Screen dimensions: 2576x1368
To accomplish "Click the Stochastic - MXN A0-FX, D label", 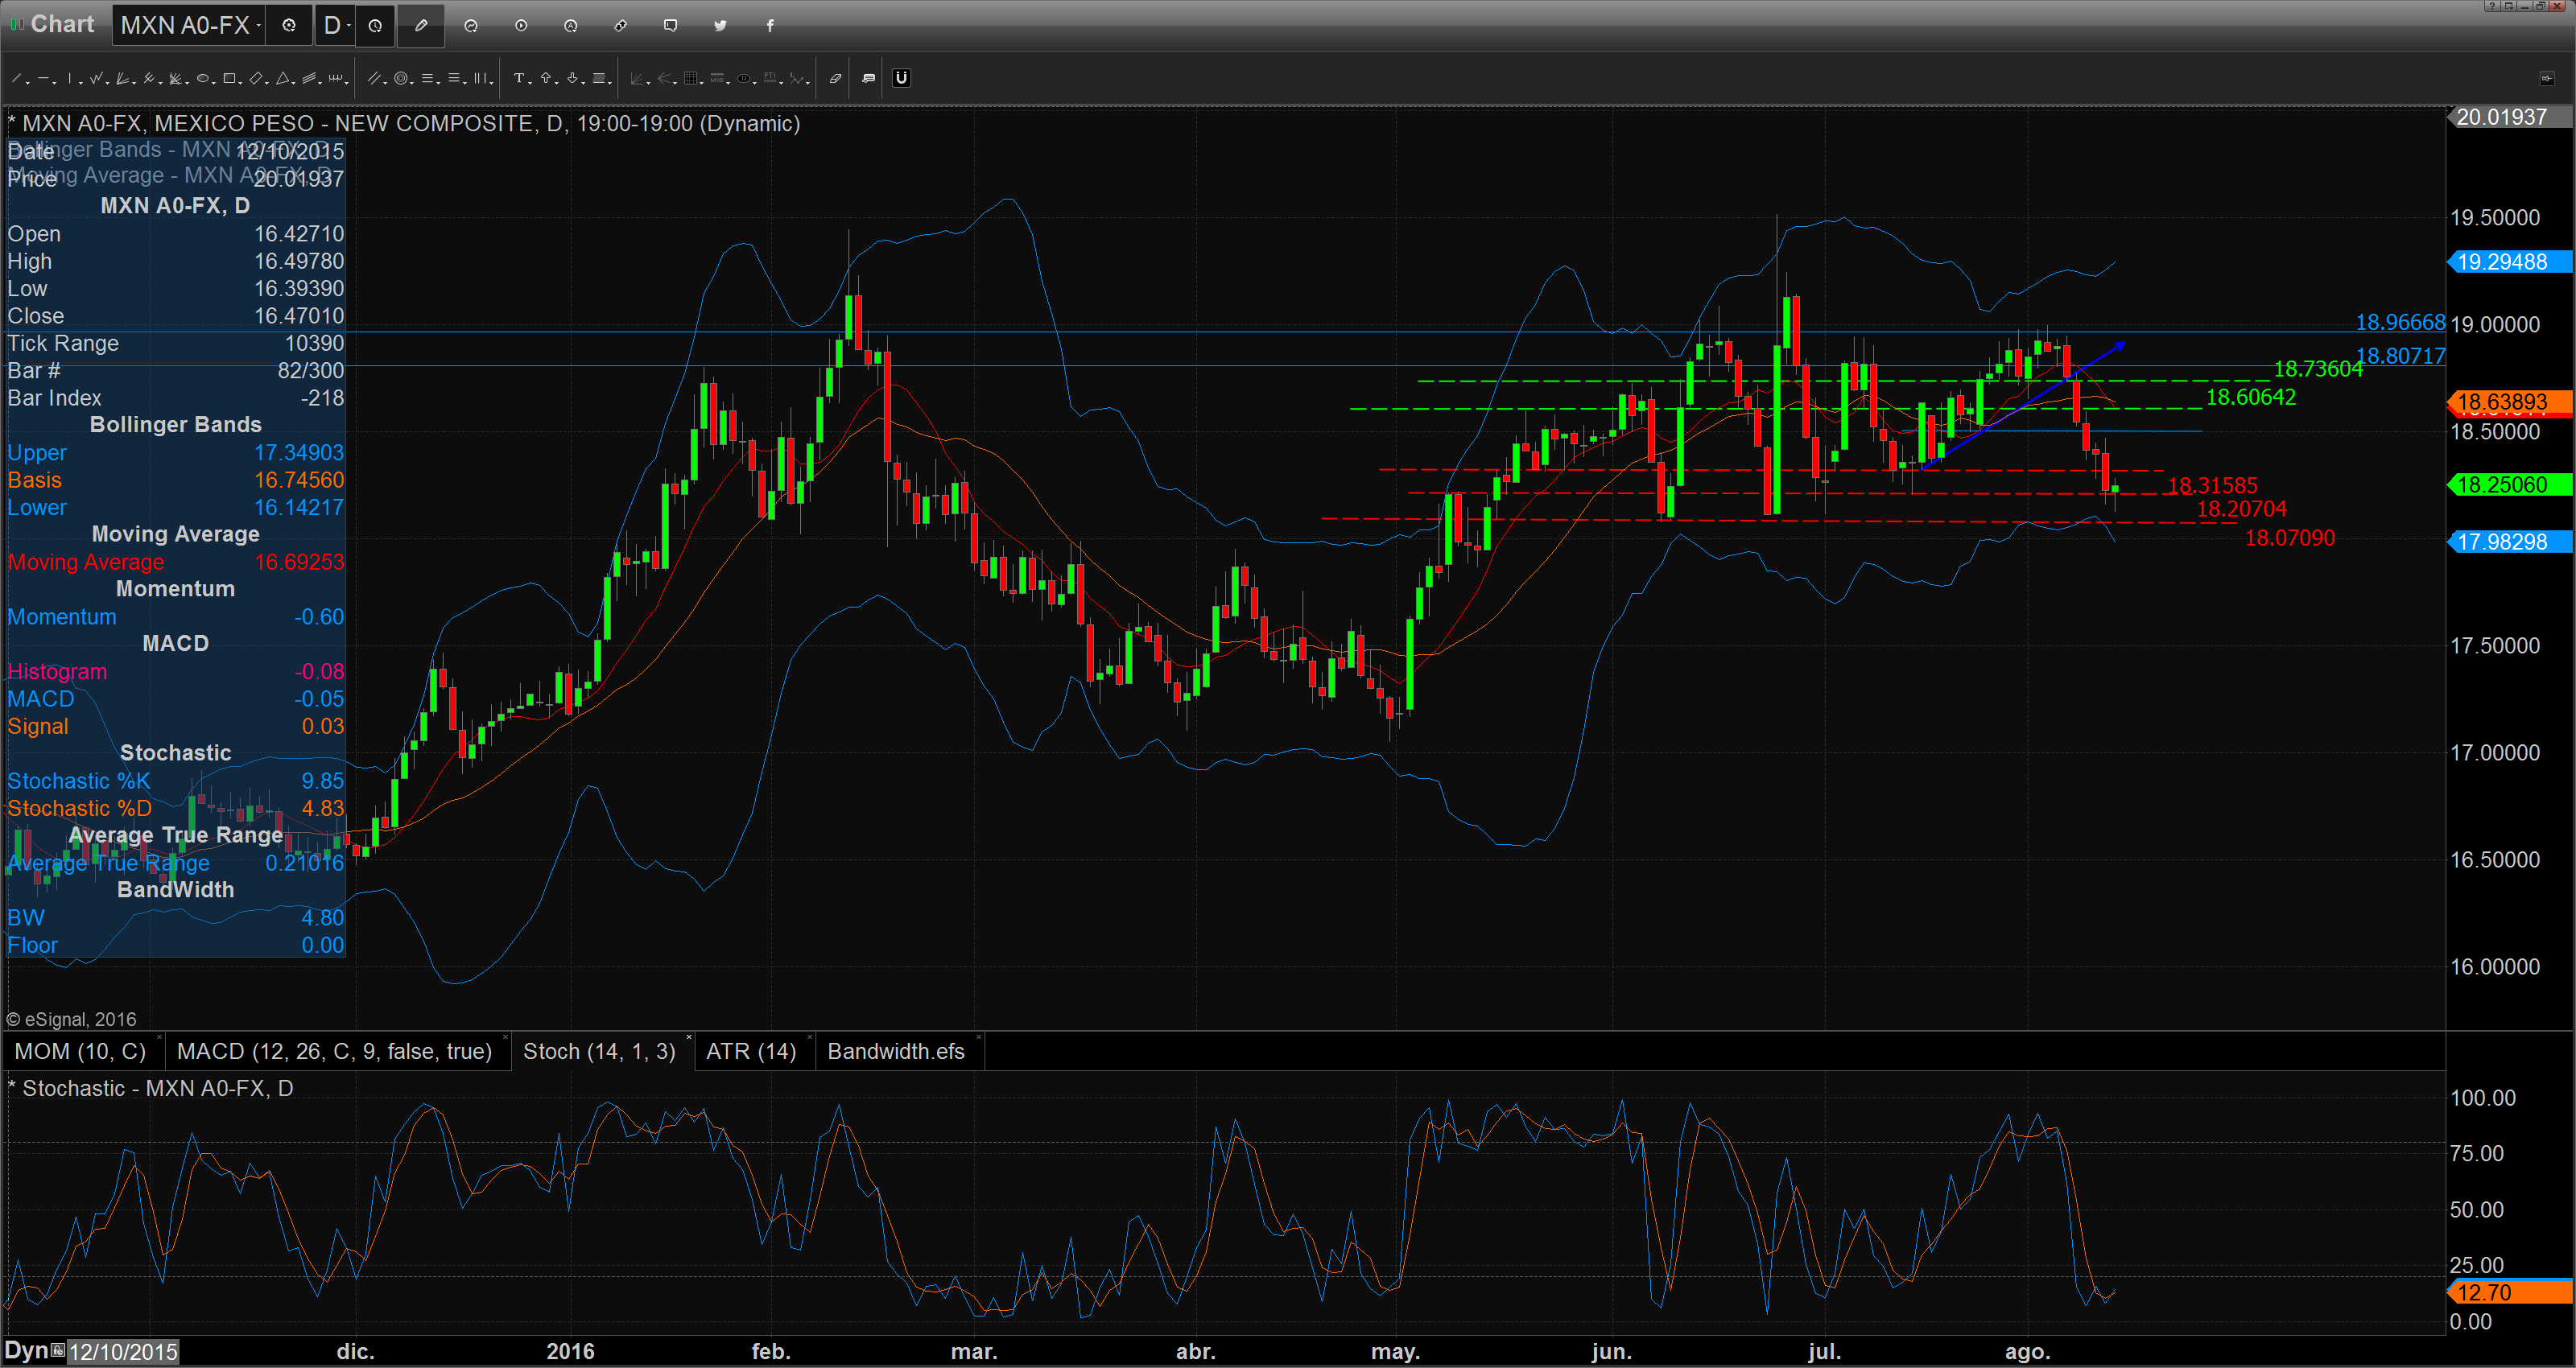I will coord(151,1088).
